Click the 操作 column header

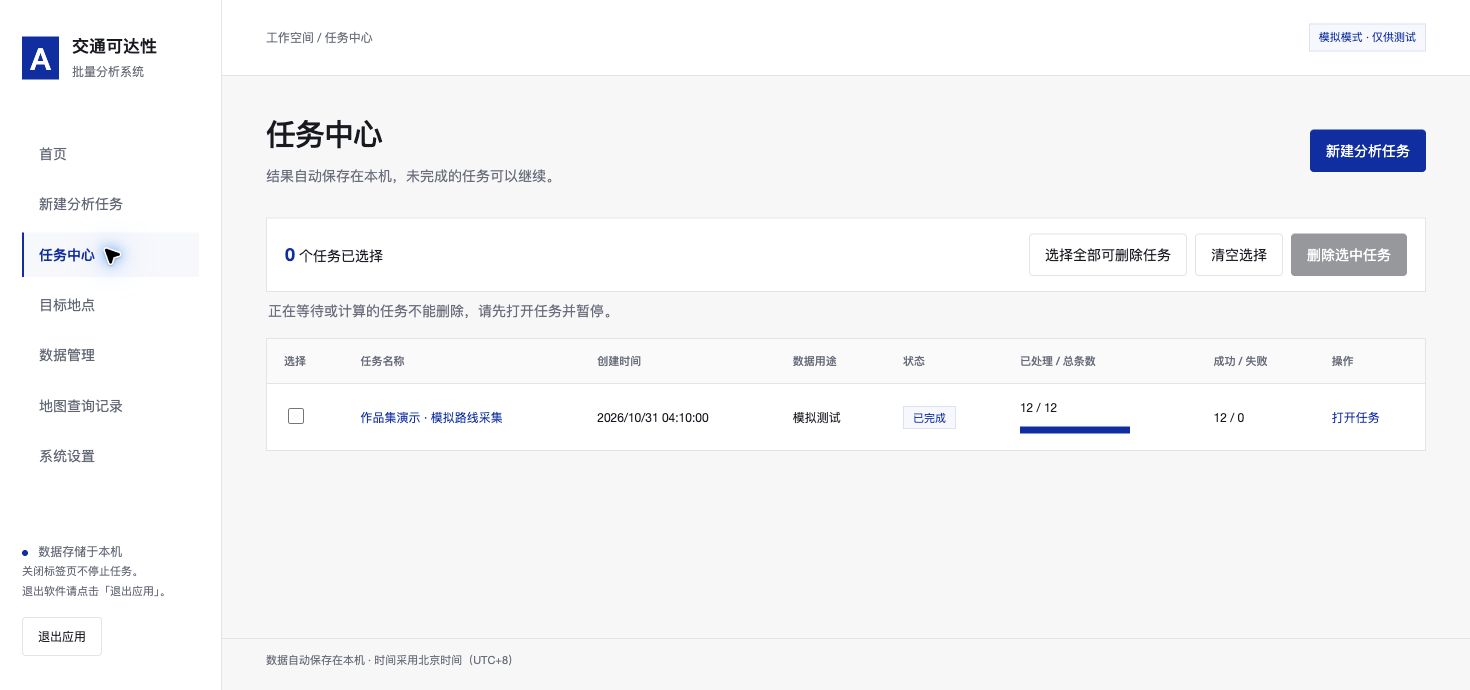pyautogui.click(x=1342, y=361)
